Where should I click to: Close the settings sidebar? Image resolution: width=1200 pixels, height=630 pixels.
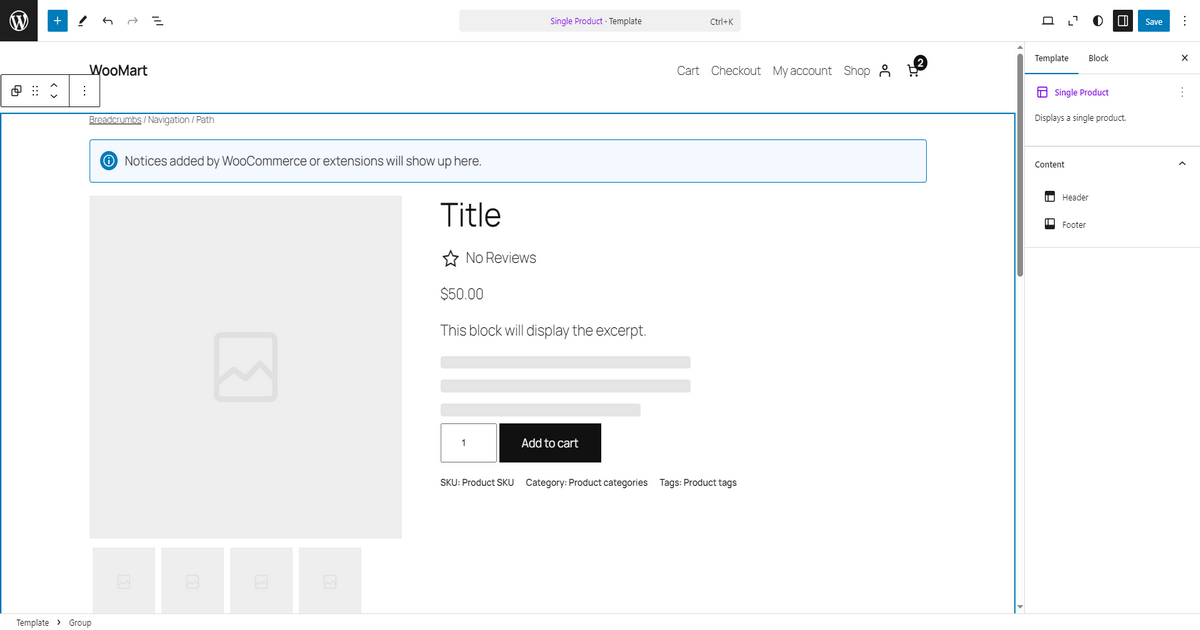pyautogui.click(x=1185, y=58)
